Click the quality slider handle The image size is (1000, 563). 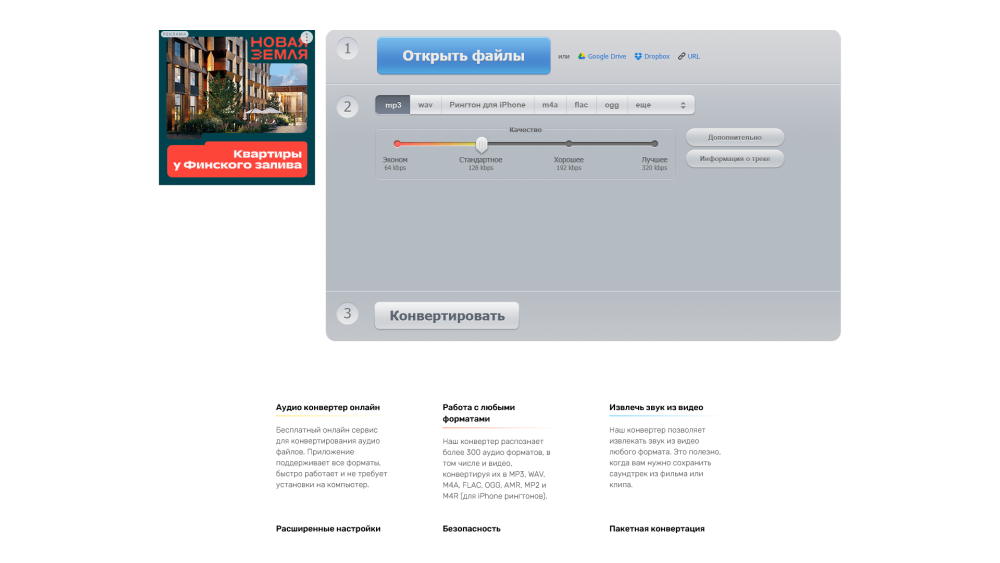(482, 144)
